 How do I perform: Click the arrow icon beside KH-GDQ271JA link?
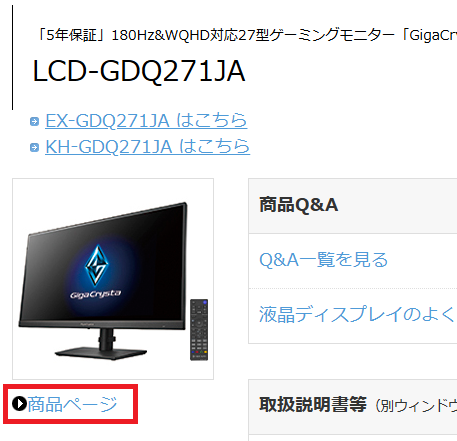tap(34, 147)
